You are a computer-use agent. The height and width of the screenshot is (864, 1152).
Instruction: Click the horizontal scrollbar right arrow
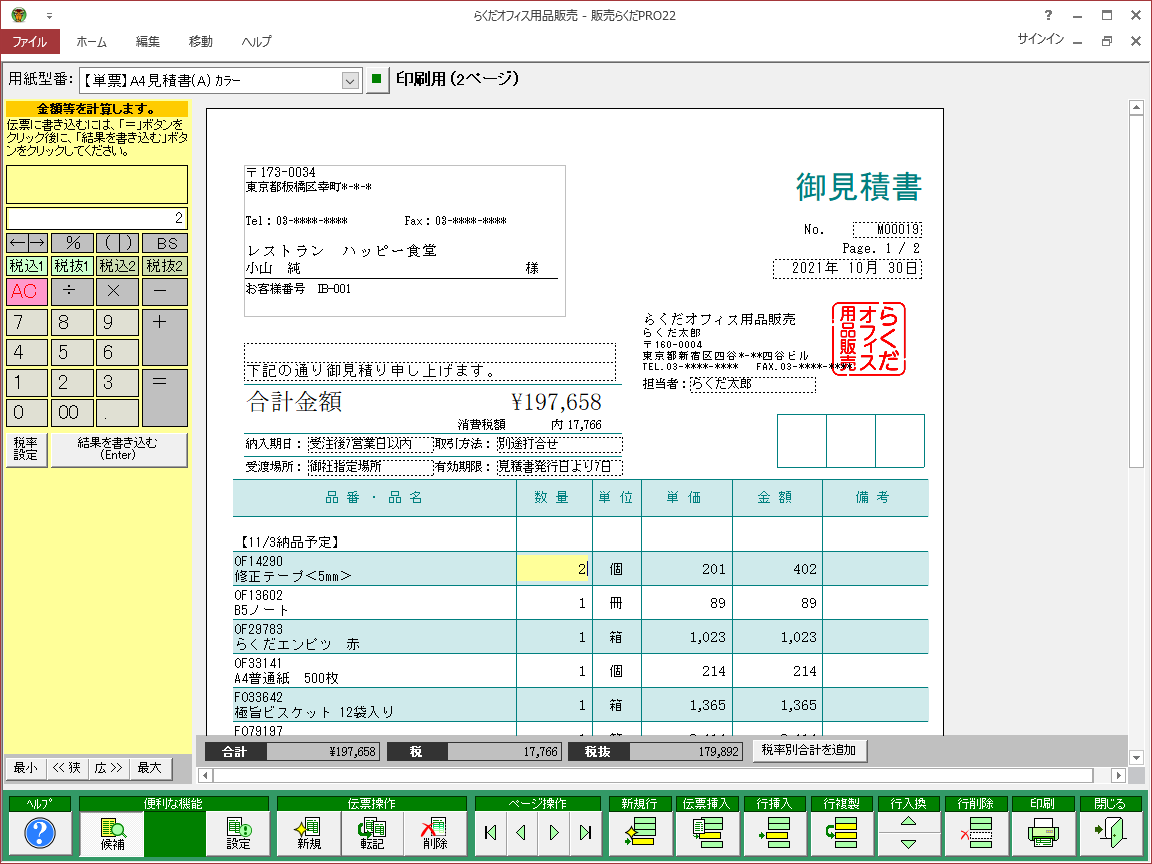1118,775
